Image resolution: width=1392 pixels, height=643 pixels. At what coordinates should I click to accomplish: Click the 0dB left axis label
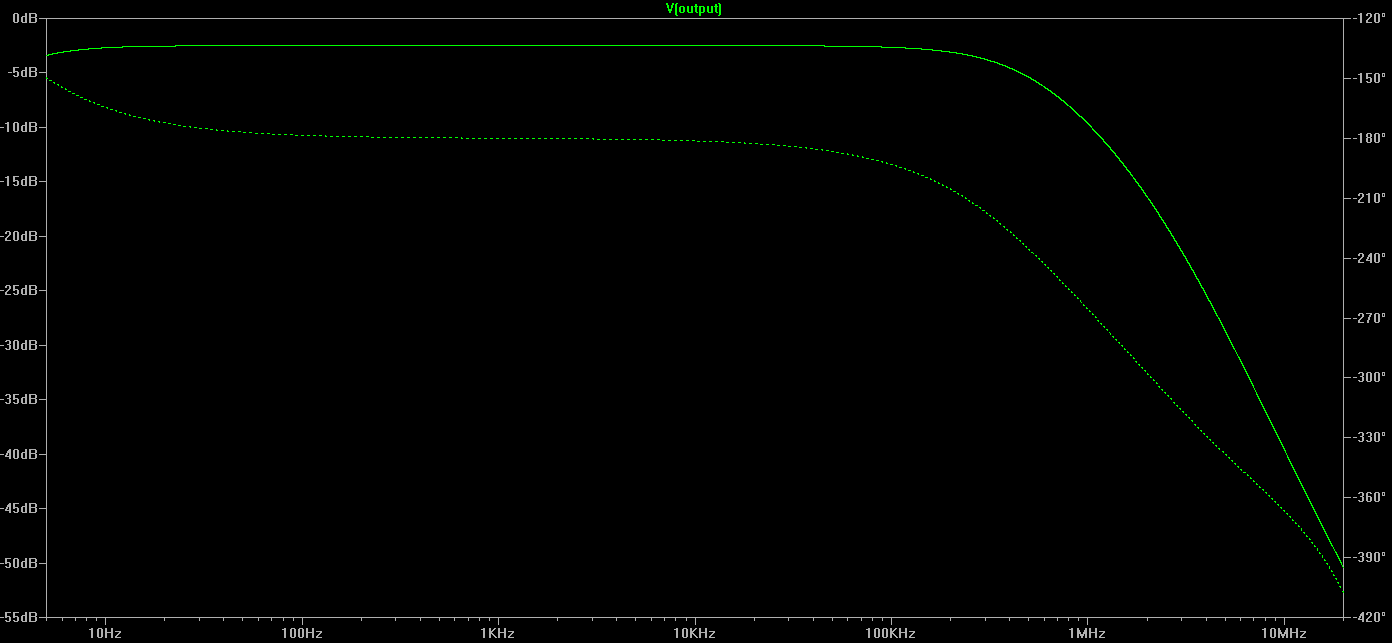point(26,18)
